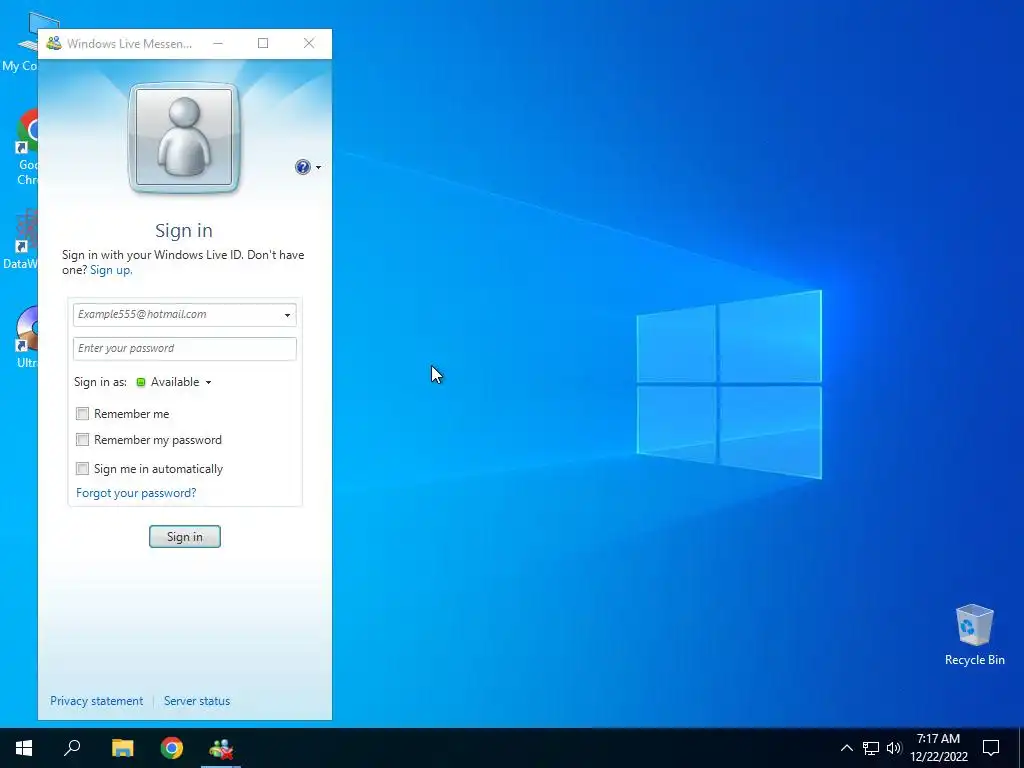Click the Sign up link
This screenshot has height=768, width=1024.
point(111,270)
